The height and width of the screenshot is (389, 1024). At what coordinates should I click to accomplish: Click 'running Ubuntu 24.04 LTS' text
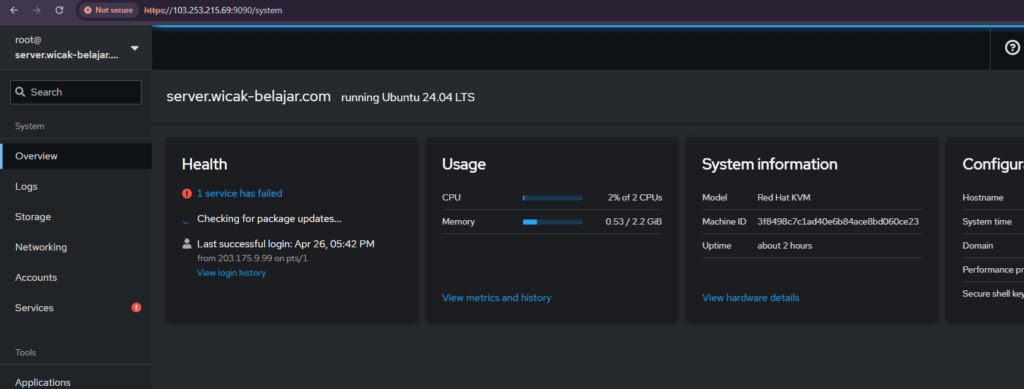pyautogui.click(x=408, y=98)
